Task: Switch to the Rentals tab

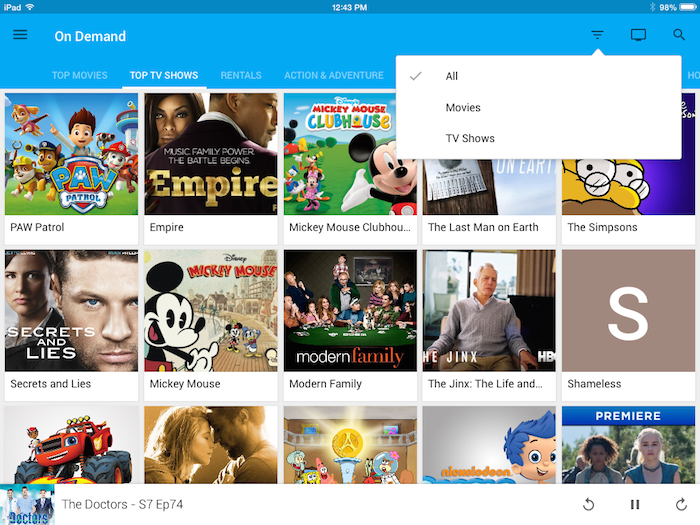Action: pyautogui.click(x=241, y=75)
